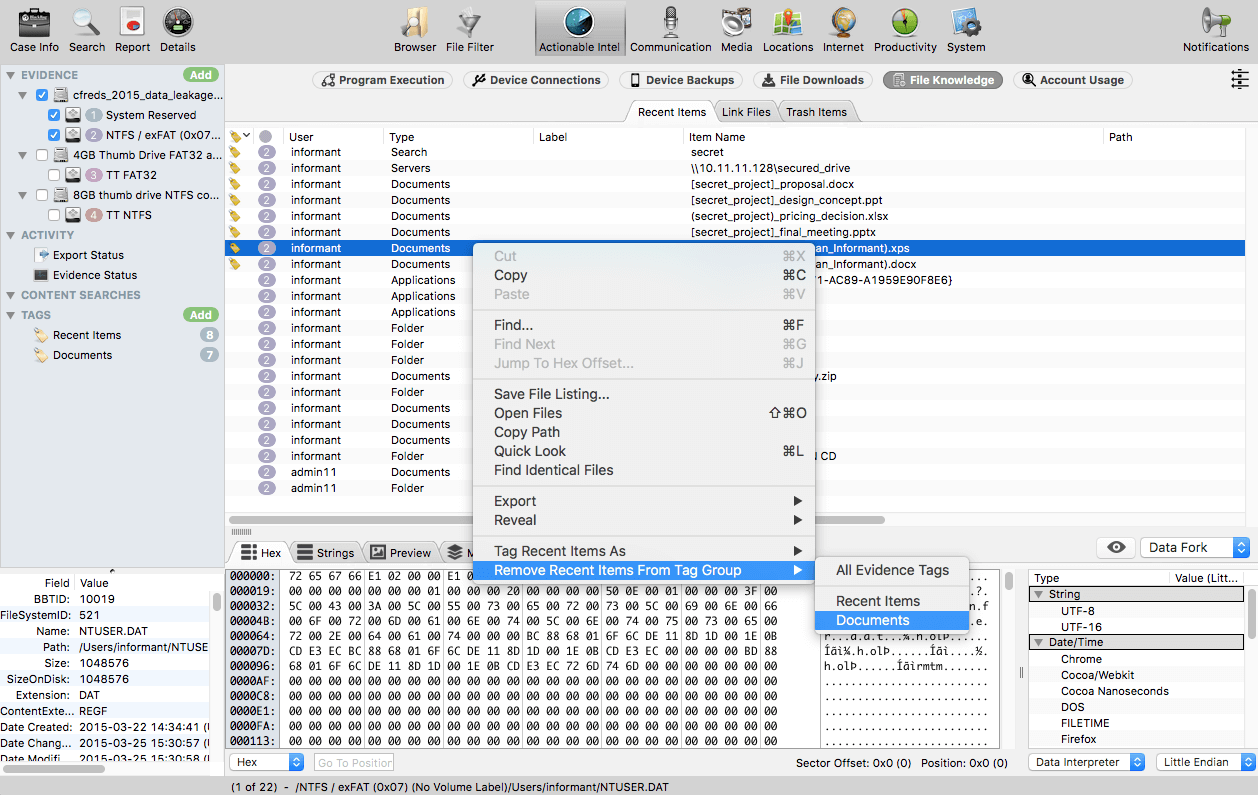Add a new tag with the TAGS Add button
1258x795 pixels.
200,314
